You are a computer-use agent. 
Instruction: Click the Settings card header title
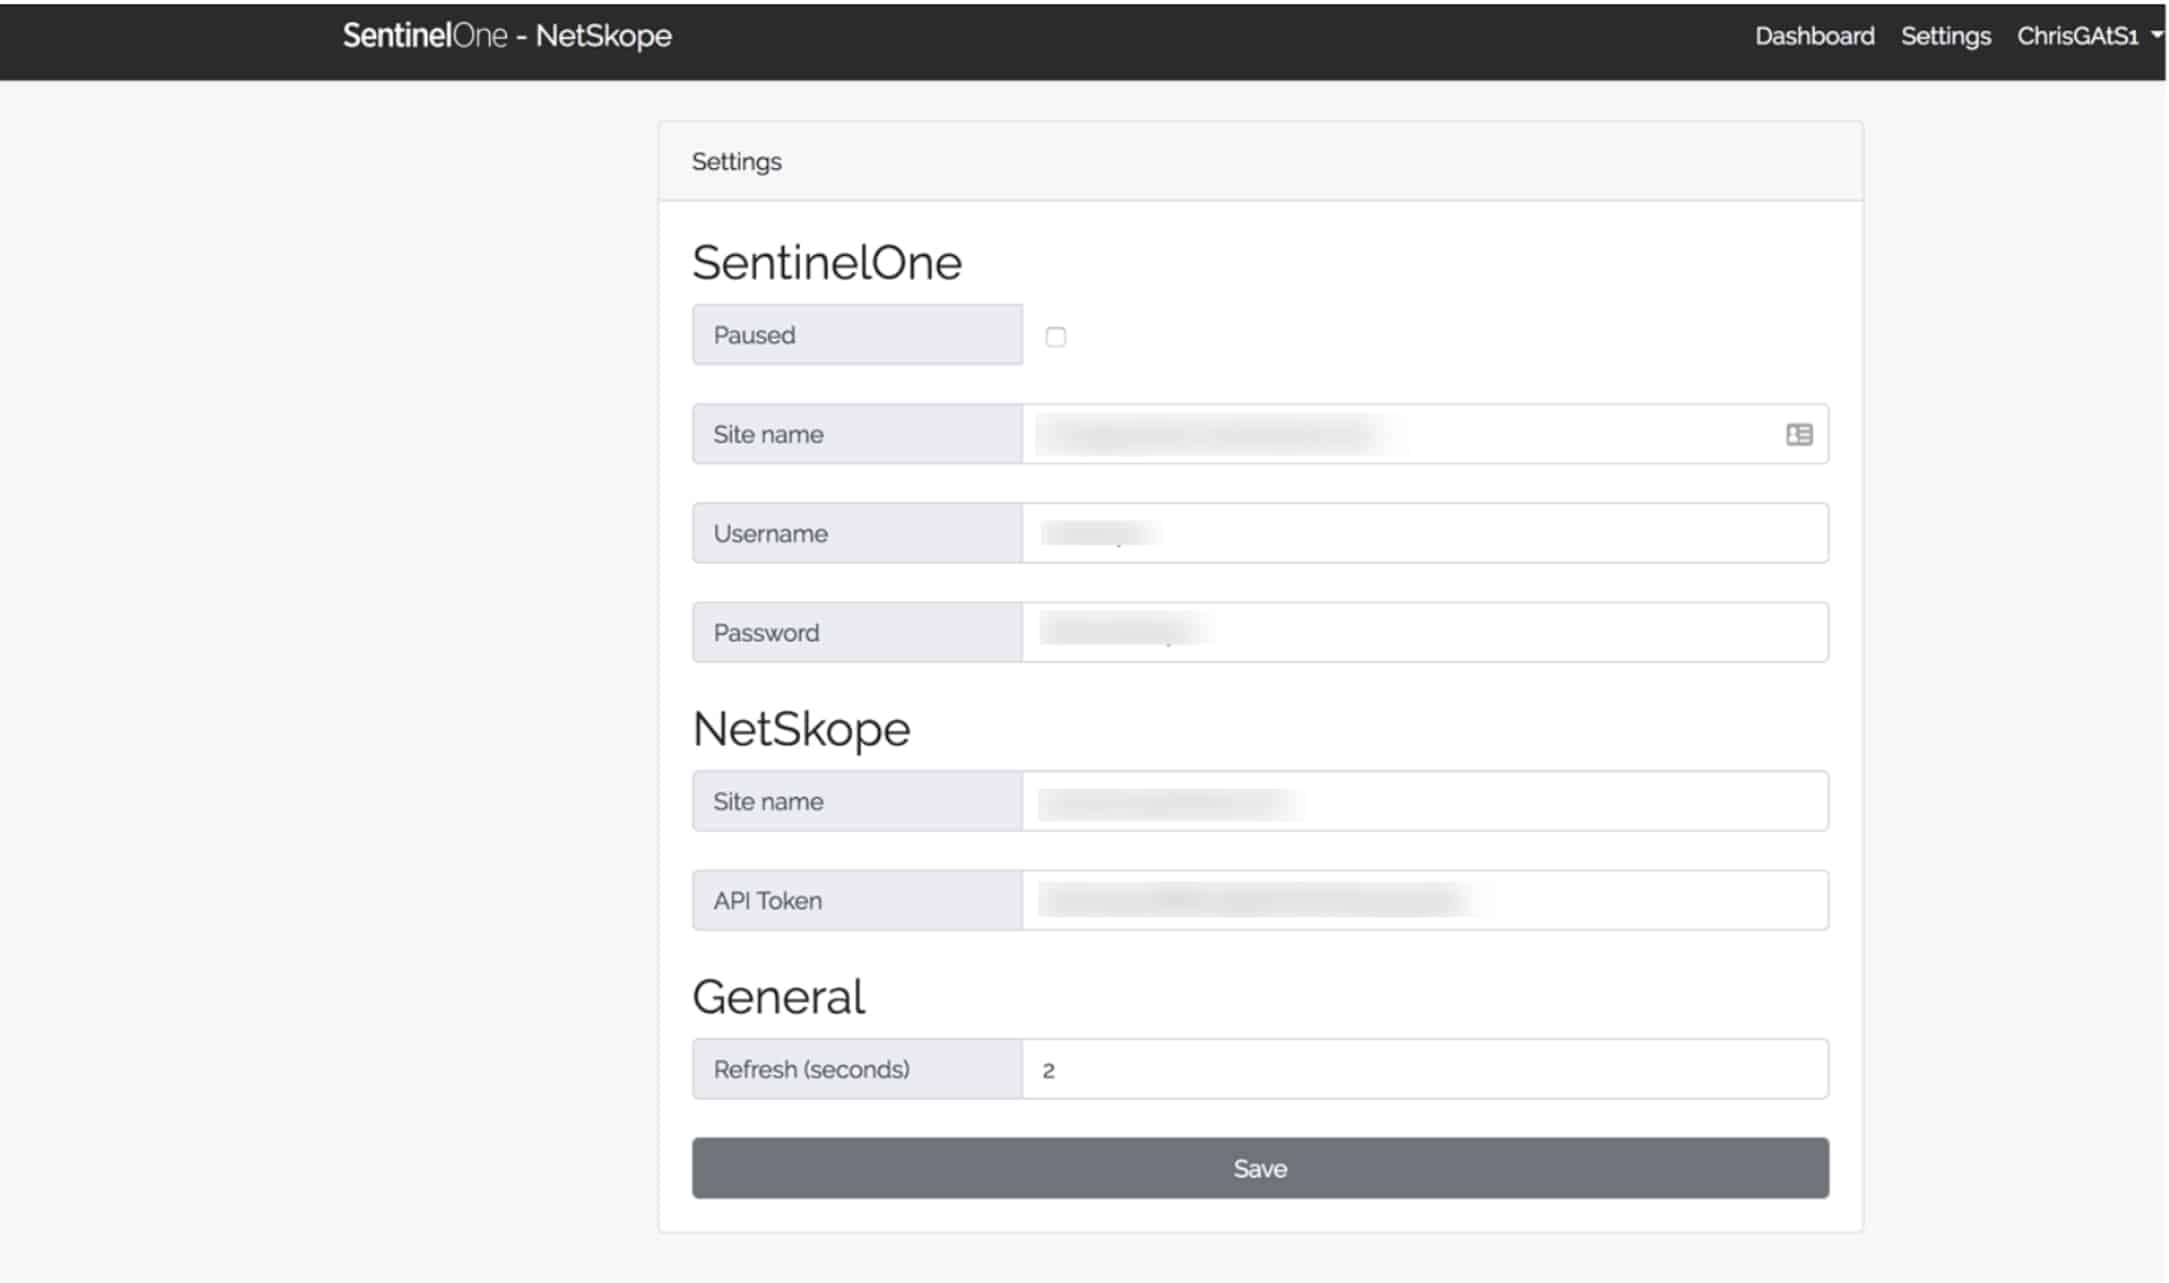tap(736, 162)
